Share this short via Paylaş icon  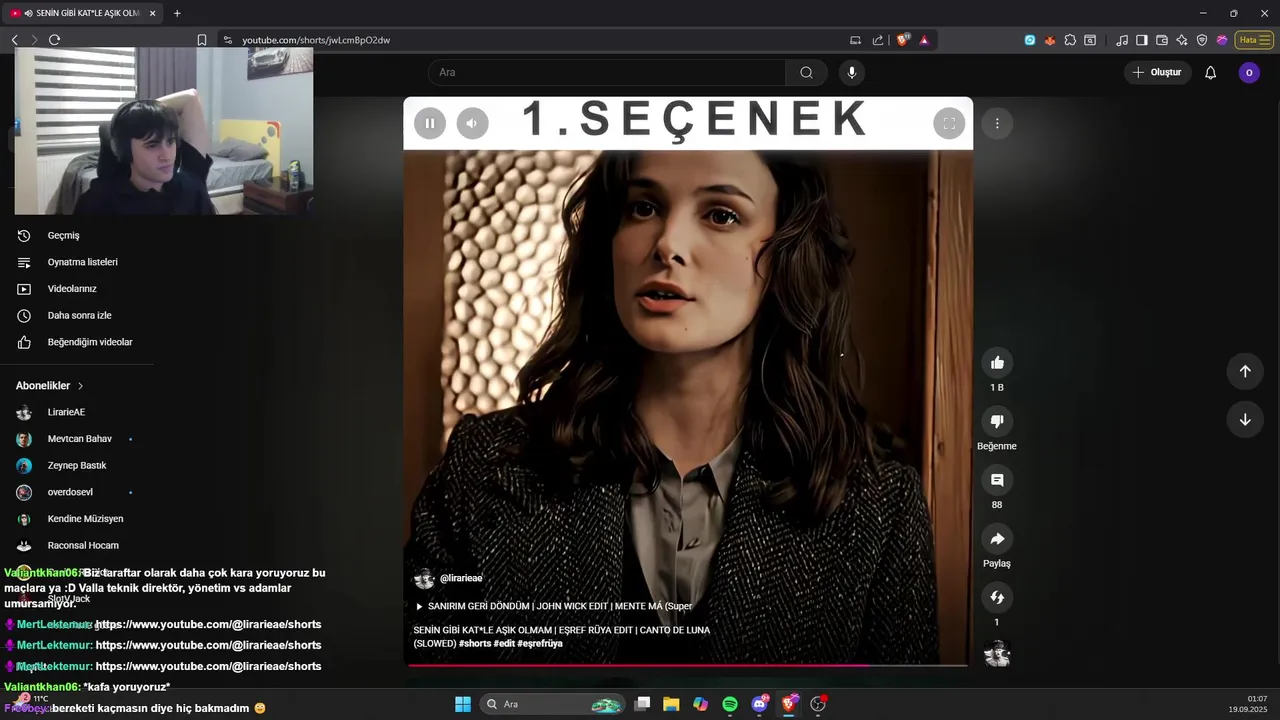[997, 539]
